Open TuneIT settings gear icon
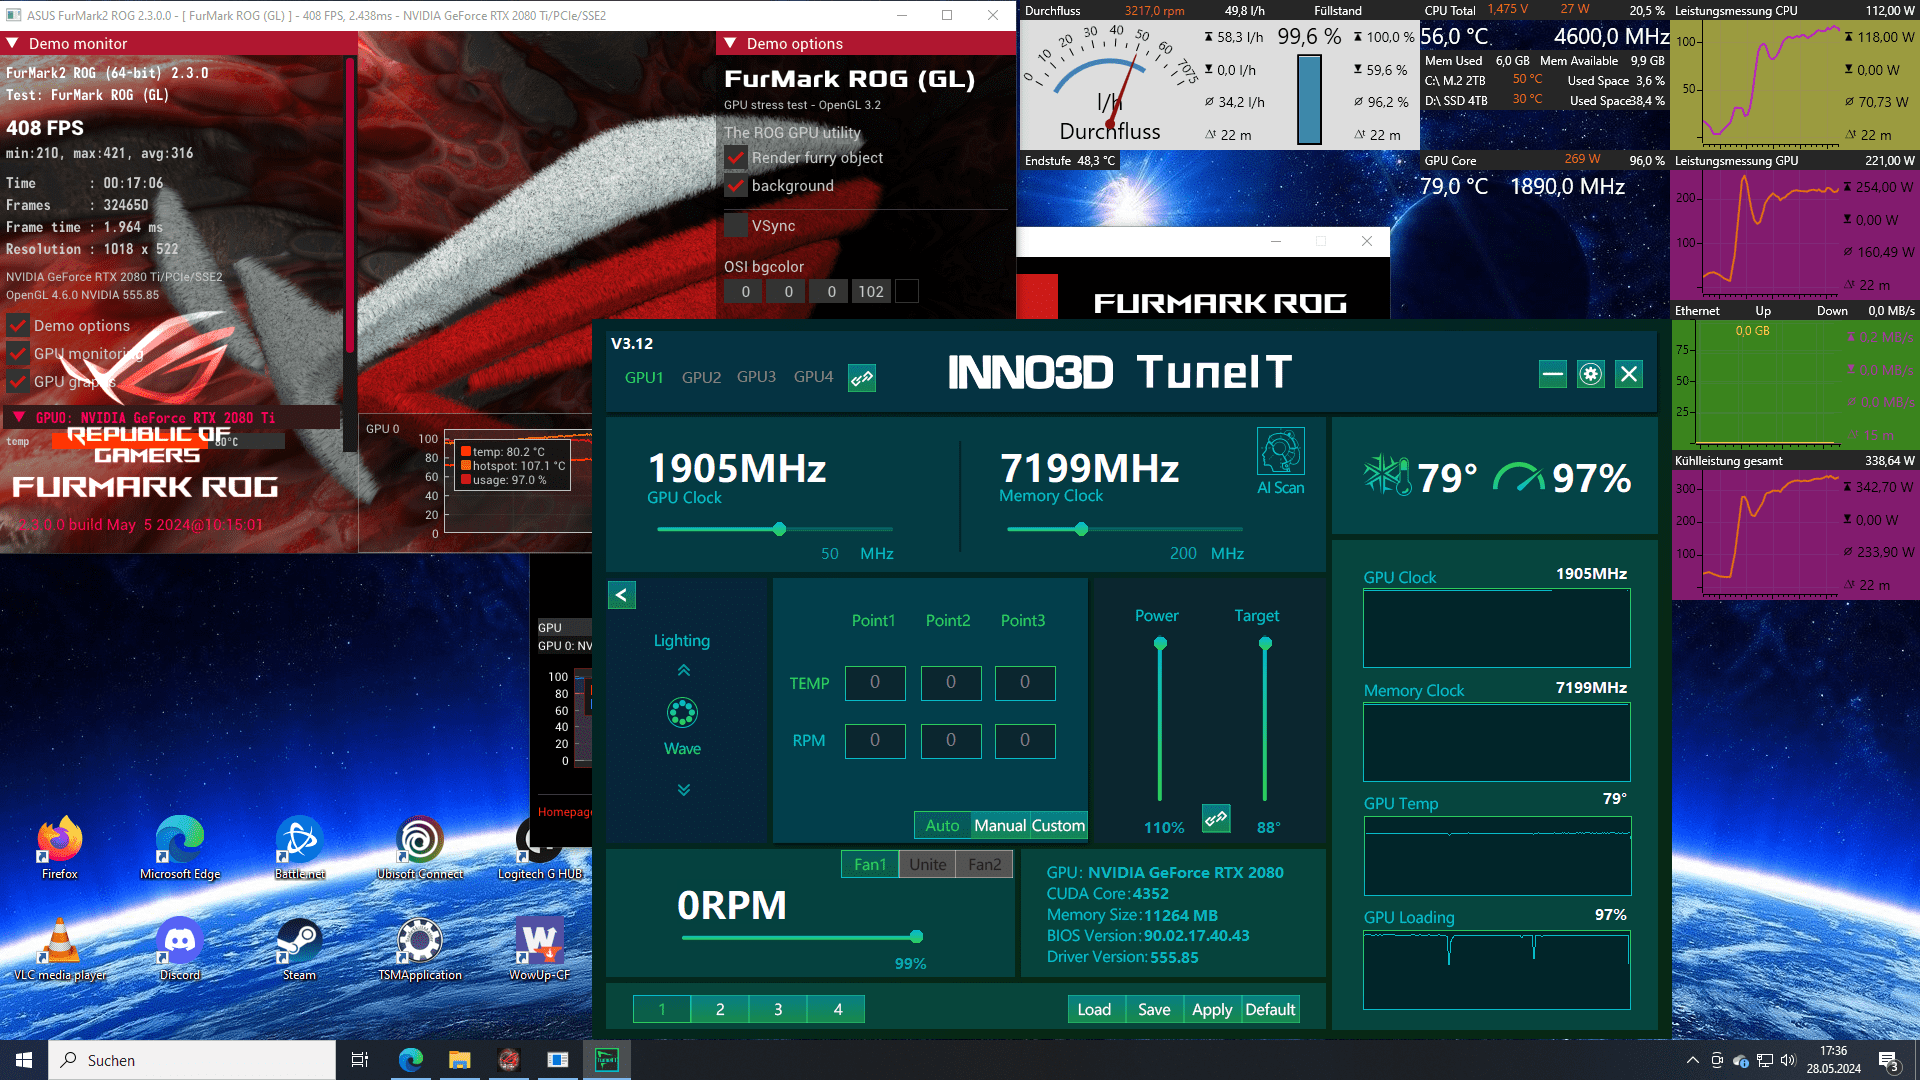This screenshot has height=1080, width=1920. tap(1590, 374)
